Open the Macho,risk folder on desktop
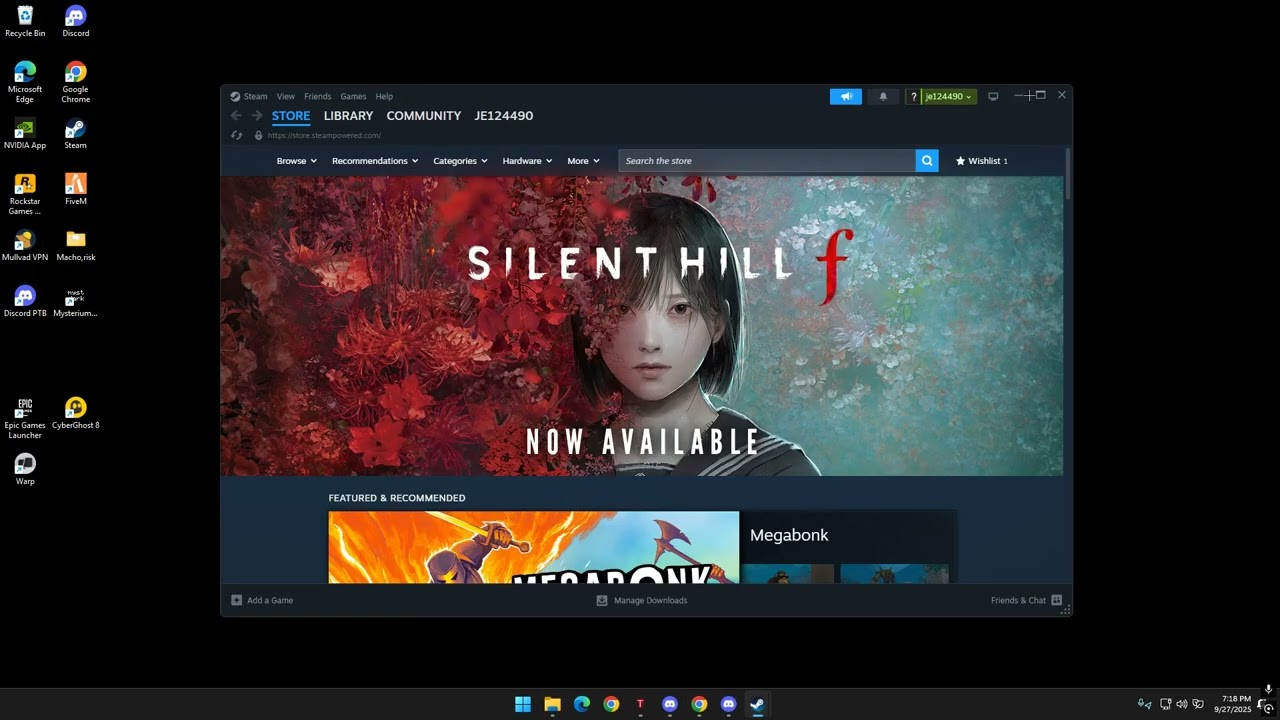Viewport: 1280px width, 720px height. (x=75, y=245)
